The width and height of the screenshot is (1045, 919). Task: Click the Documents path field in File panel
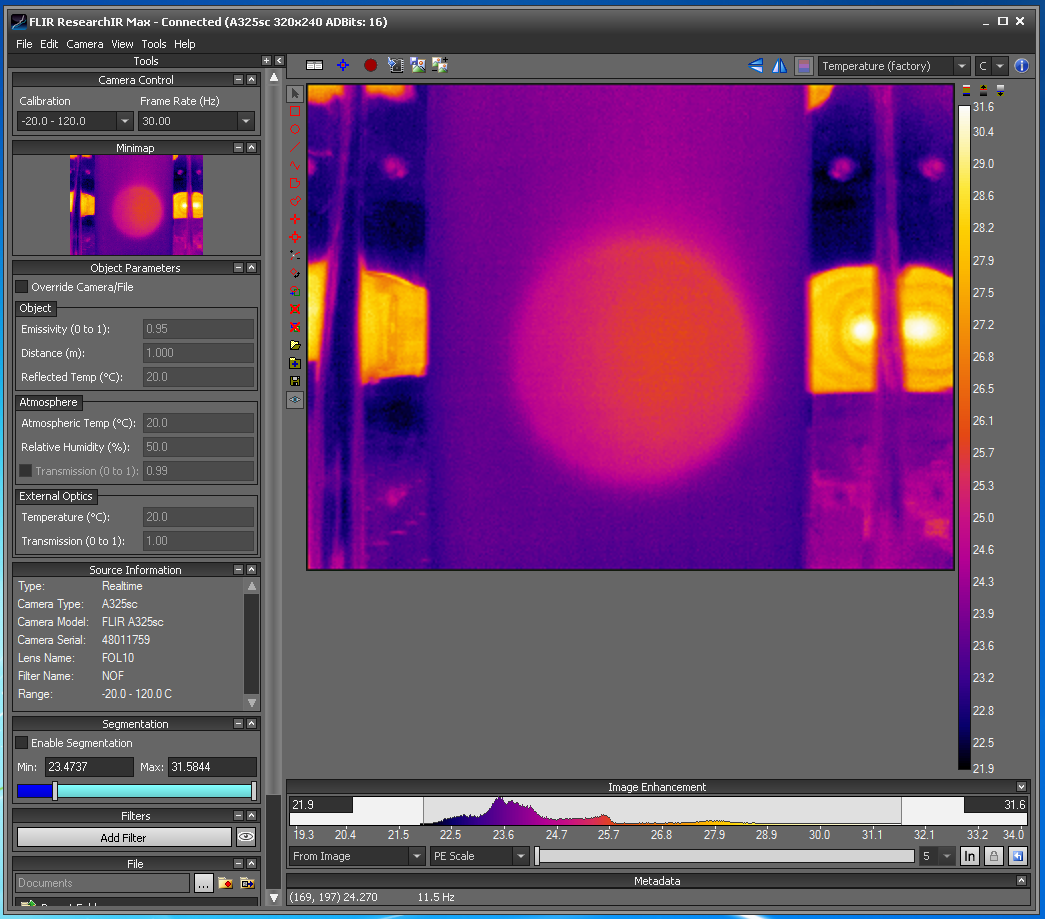click(103, 883)
